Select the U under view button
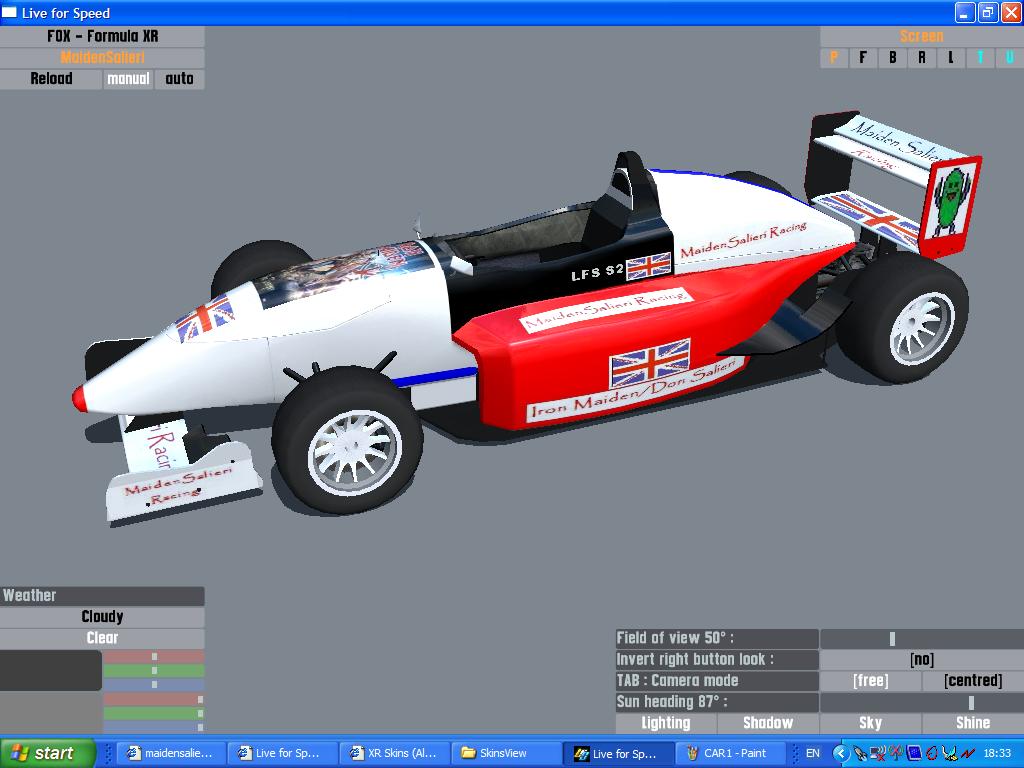This screenshot has width=1024, height=768. (1010, 57)
